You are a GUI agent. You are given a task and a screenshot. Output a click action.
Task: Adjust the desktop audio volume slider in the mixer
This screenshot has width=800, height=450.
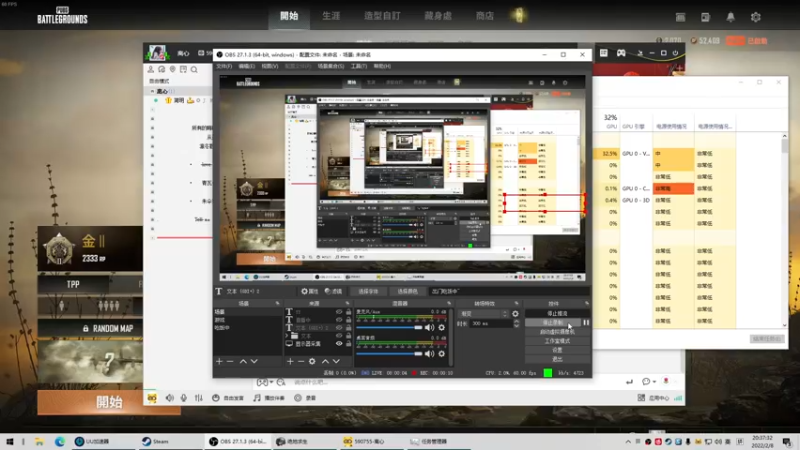coord(389,354)
